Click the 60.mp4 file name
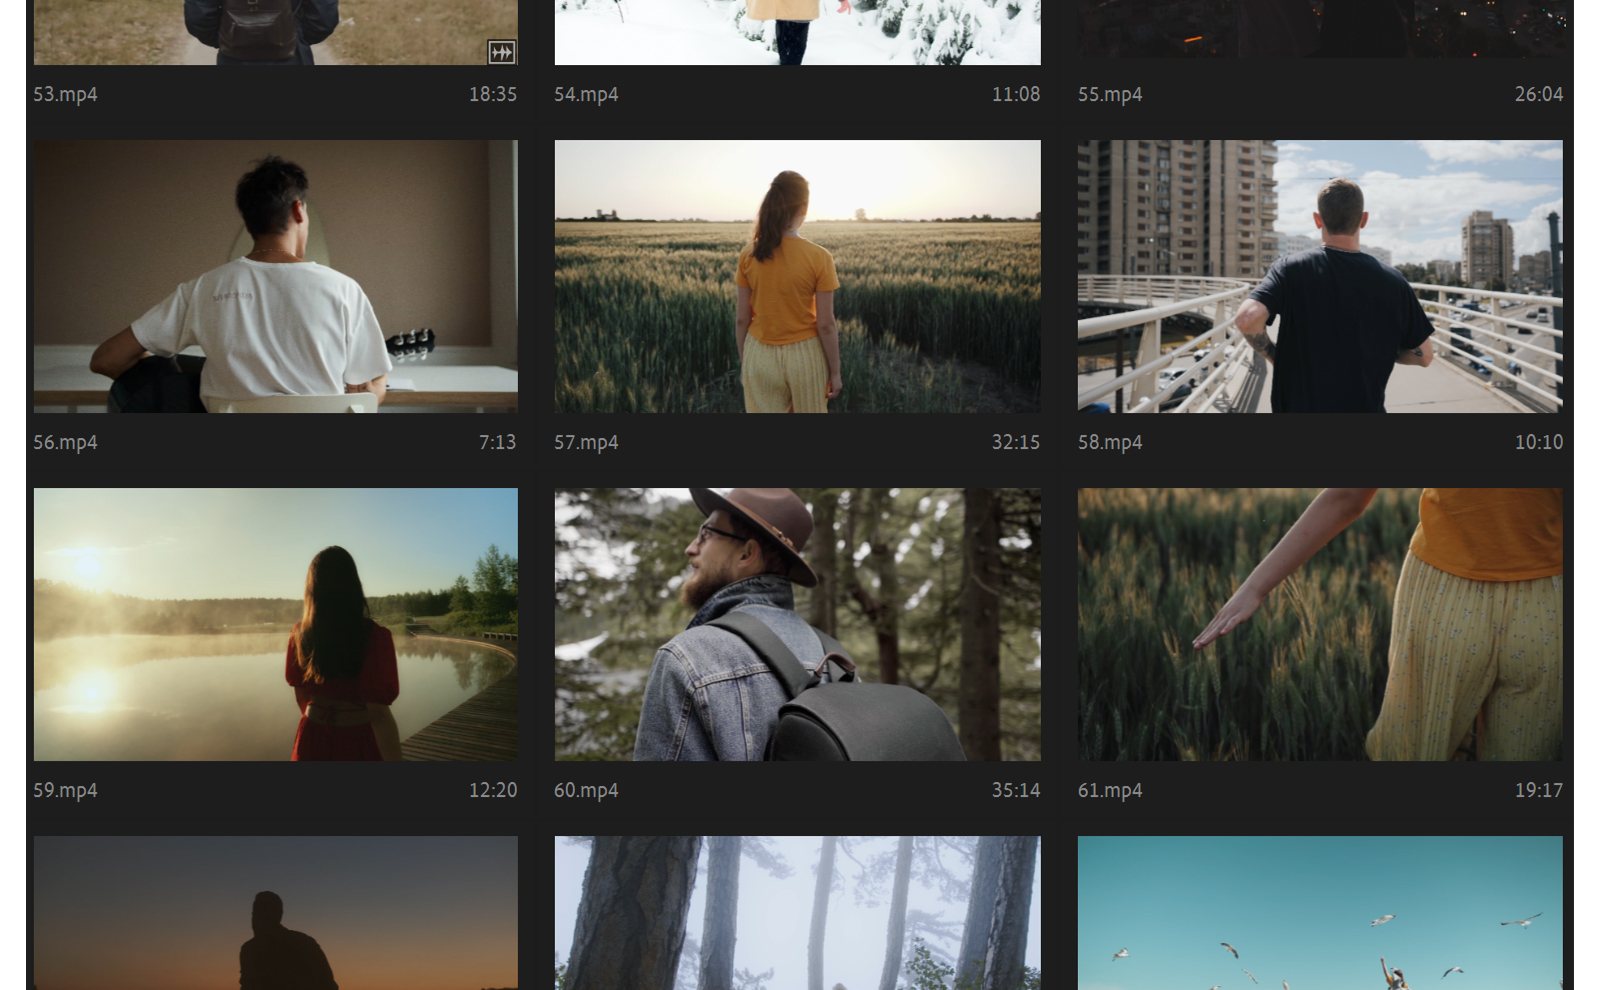The image size is (1600, 990). pyautogui.click(x=586, y=790)
